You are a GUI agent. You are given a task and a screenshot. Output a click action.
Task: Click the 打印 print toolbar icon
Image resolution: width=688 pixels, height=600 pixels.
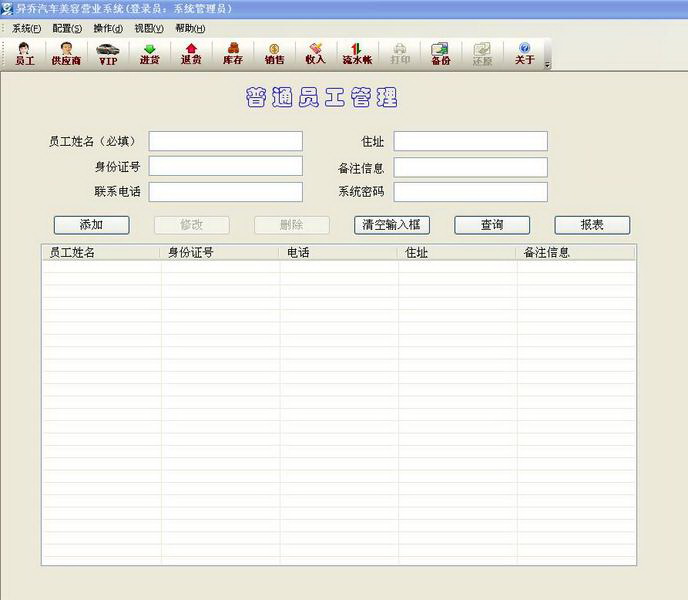pyautogui.click(x=400, y=54)
